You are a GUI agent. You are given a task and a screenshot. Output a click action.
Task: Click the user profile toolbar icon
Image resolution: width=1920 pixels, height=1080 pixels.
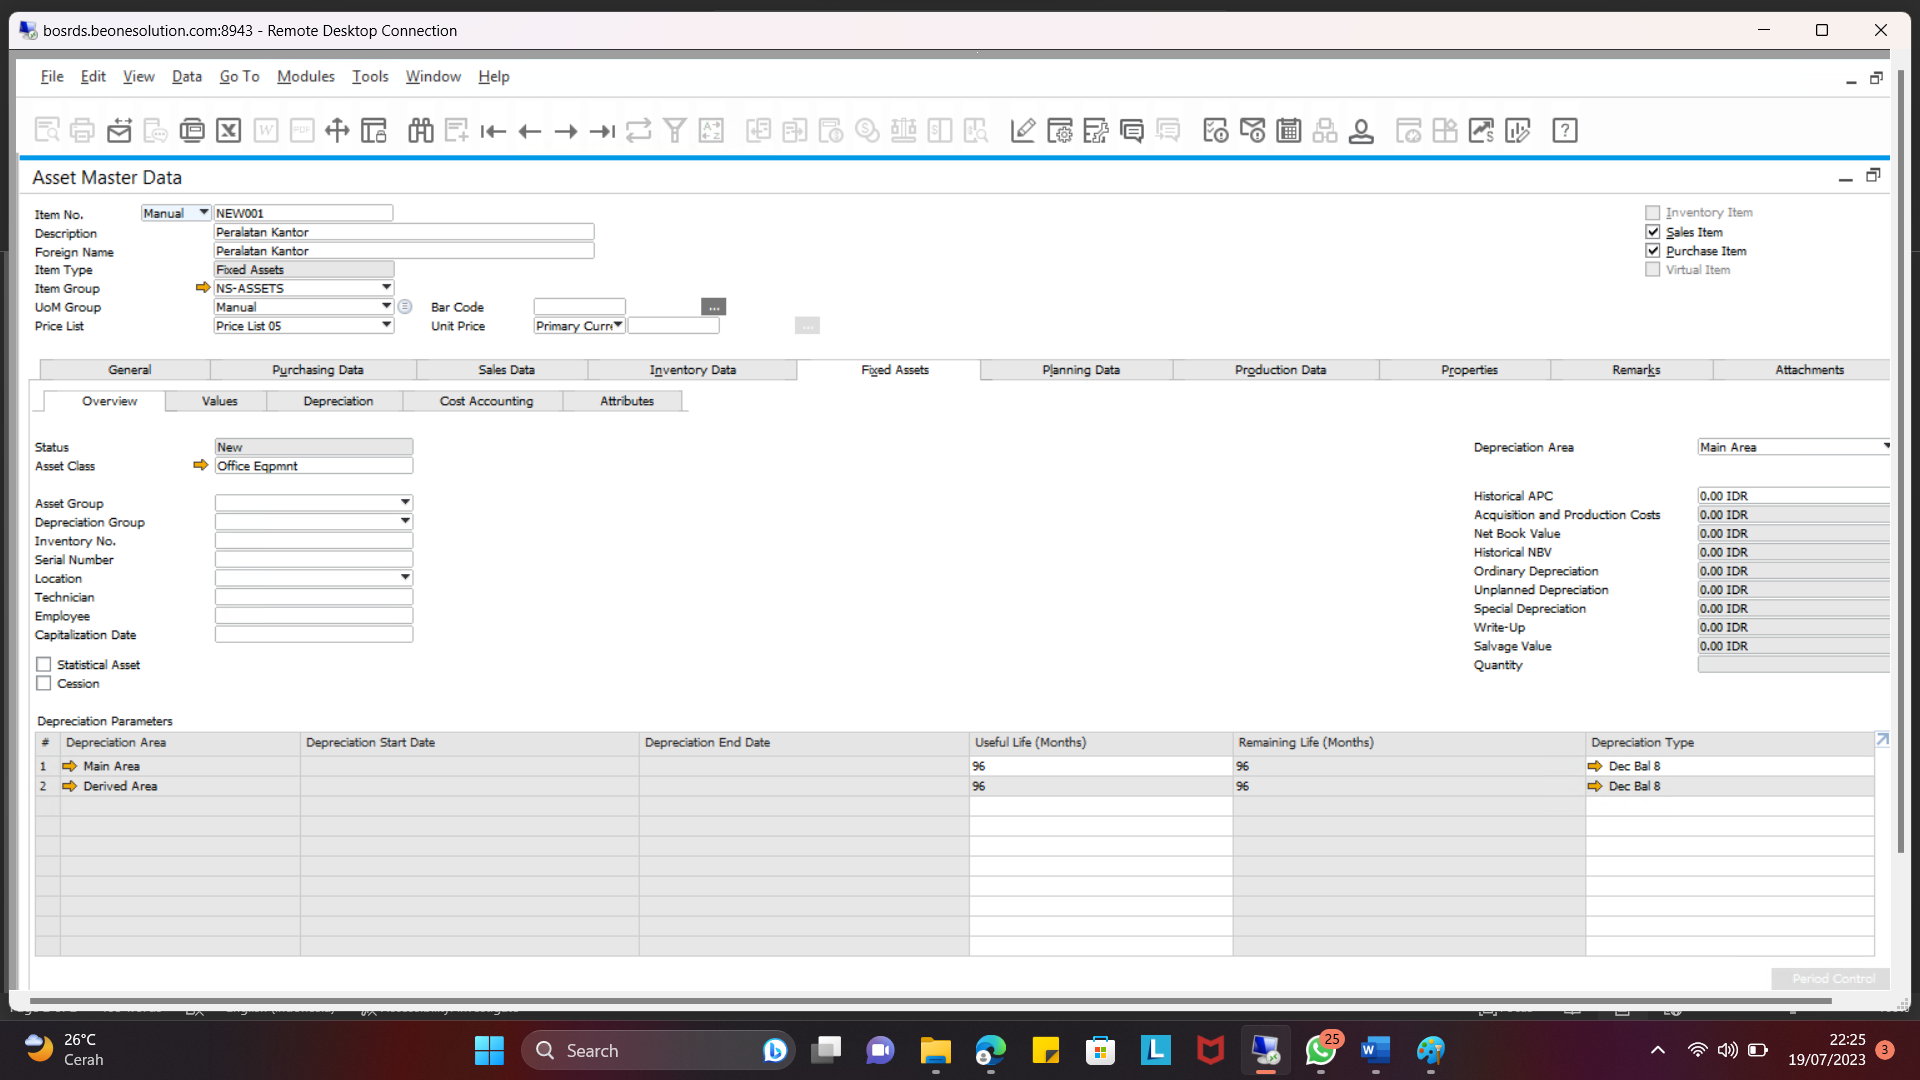pos(1360,130)
